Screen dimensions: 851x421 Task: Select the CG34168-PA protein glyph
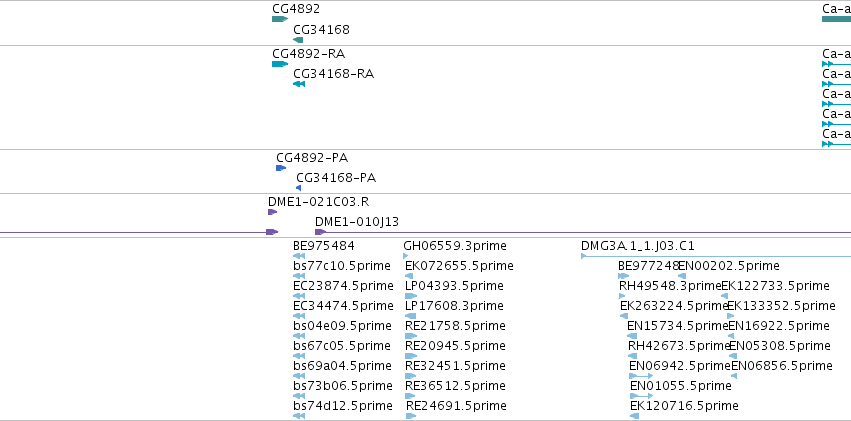tap(299, 188)
